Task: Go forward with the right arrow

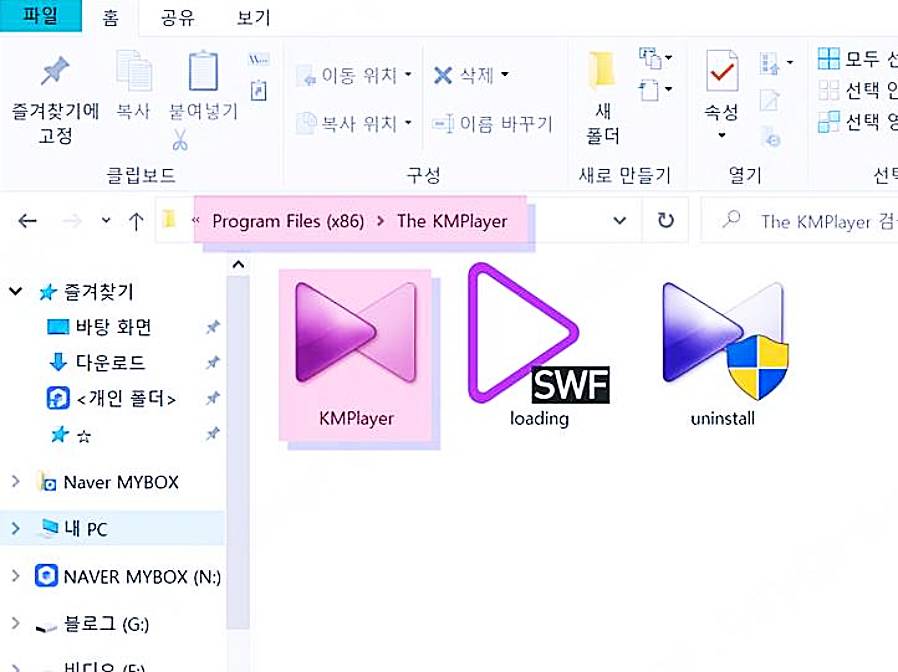Action: click(x=72, y=221)
